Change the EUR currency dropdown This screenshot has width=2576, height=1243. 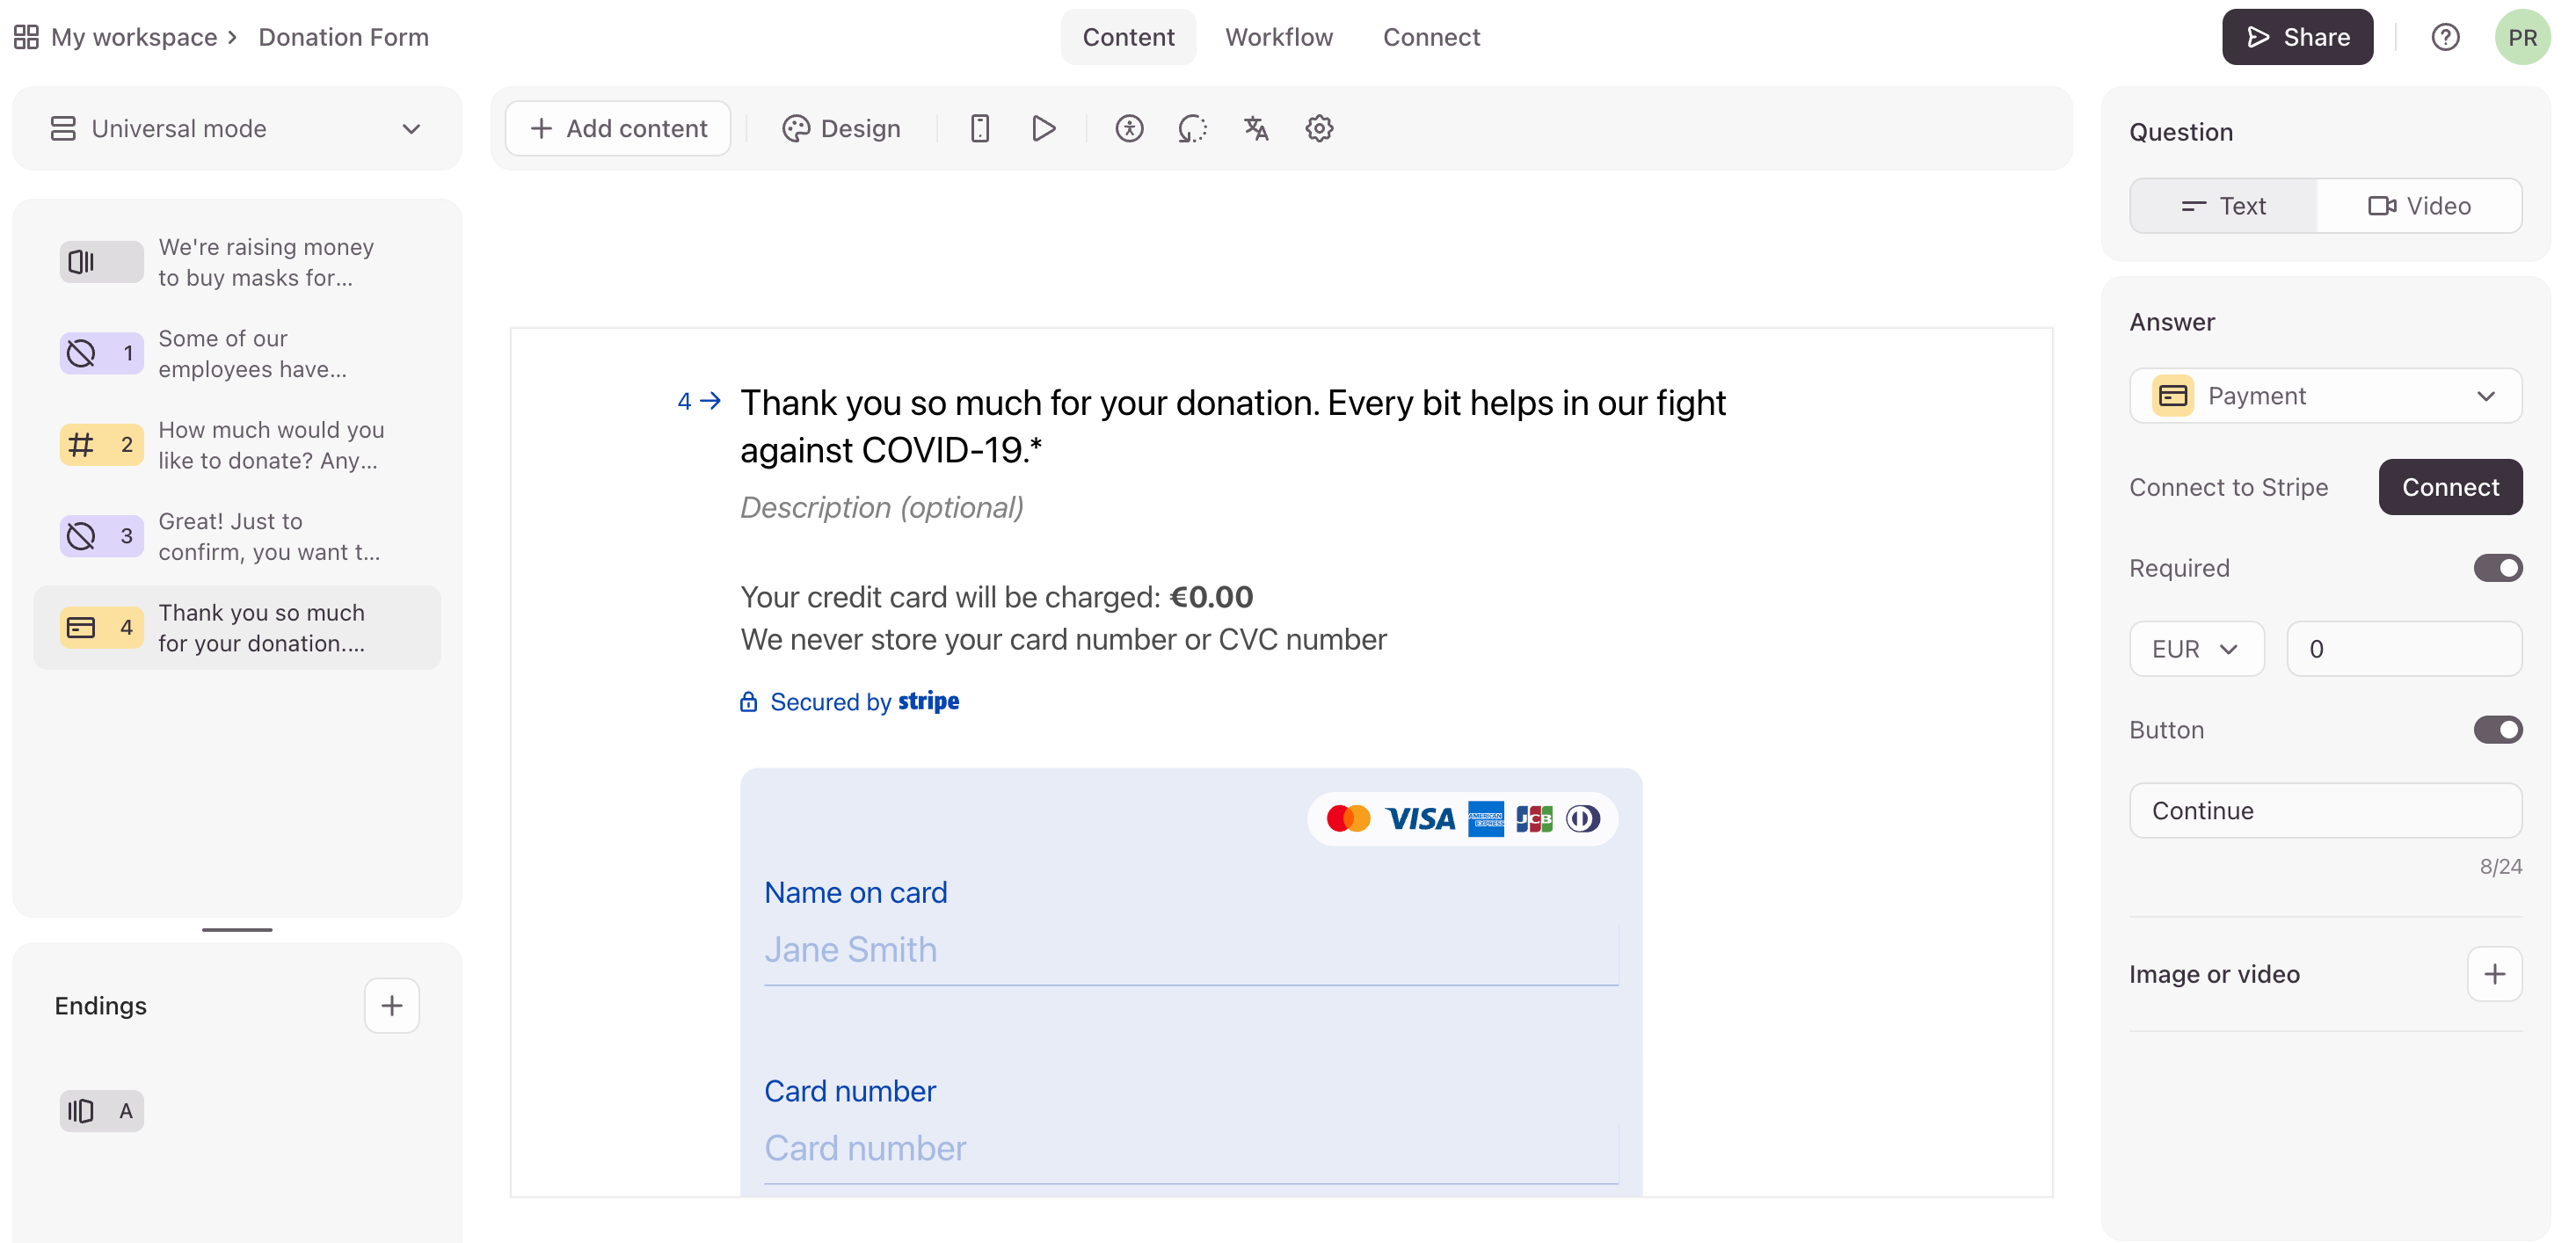pos(2196,649)
